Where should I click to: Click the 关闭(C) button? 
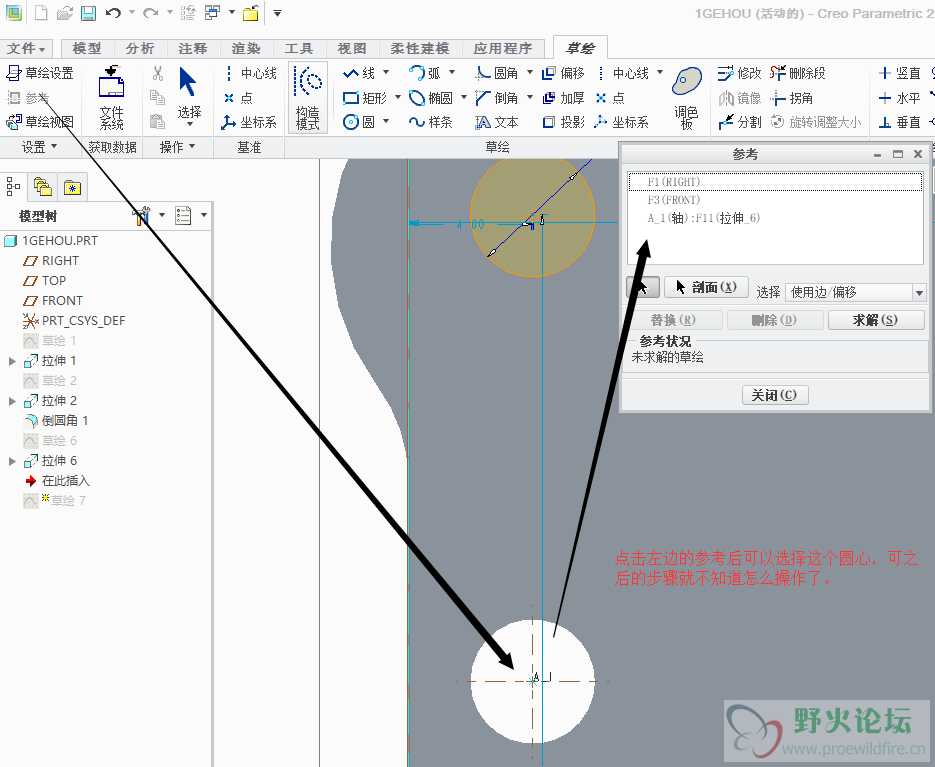click(775, 395)
